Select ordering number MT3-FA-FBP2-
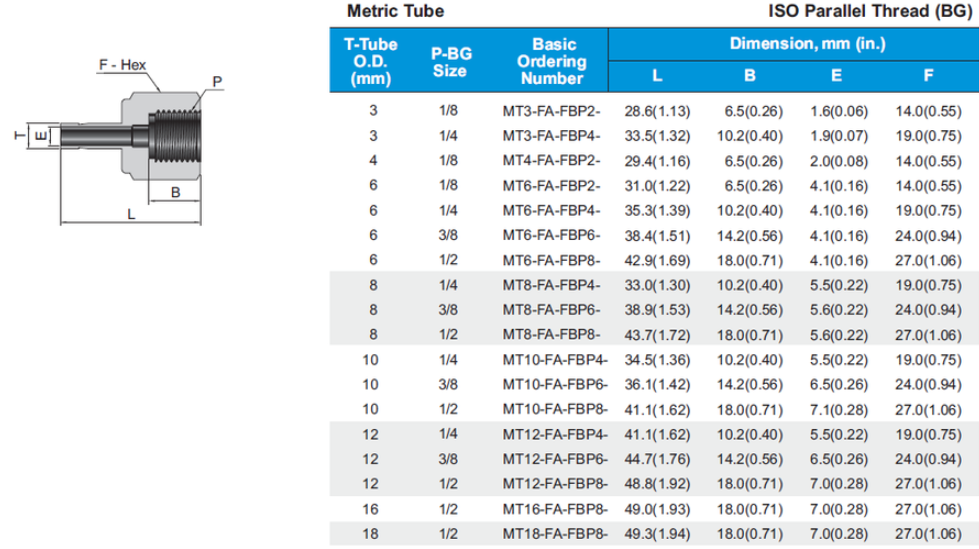The image size is (979, 549). [x=553, y=109]
